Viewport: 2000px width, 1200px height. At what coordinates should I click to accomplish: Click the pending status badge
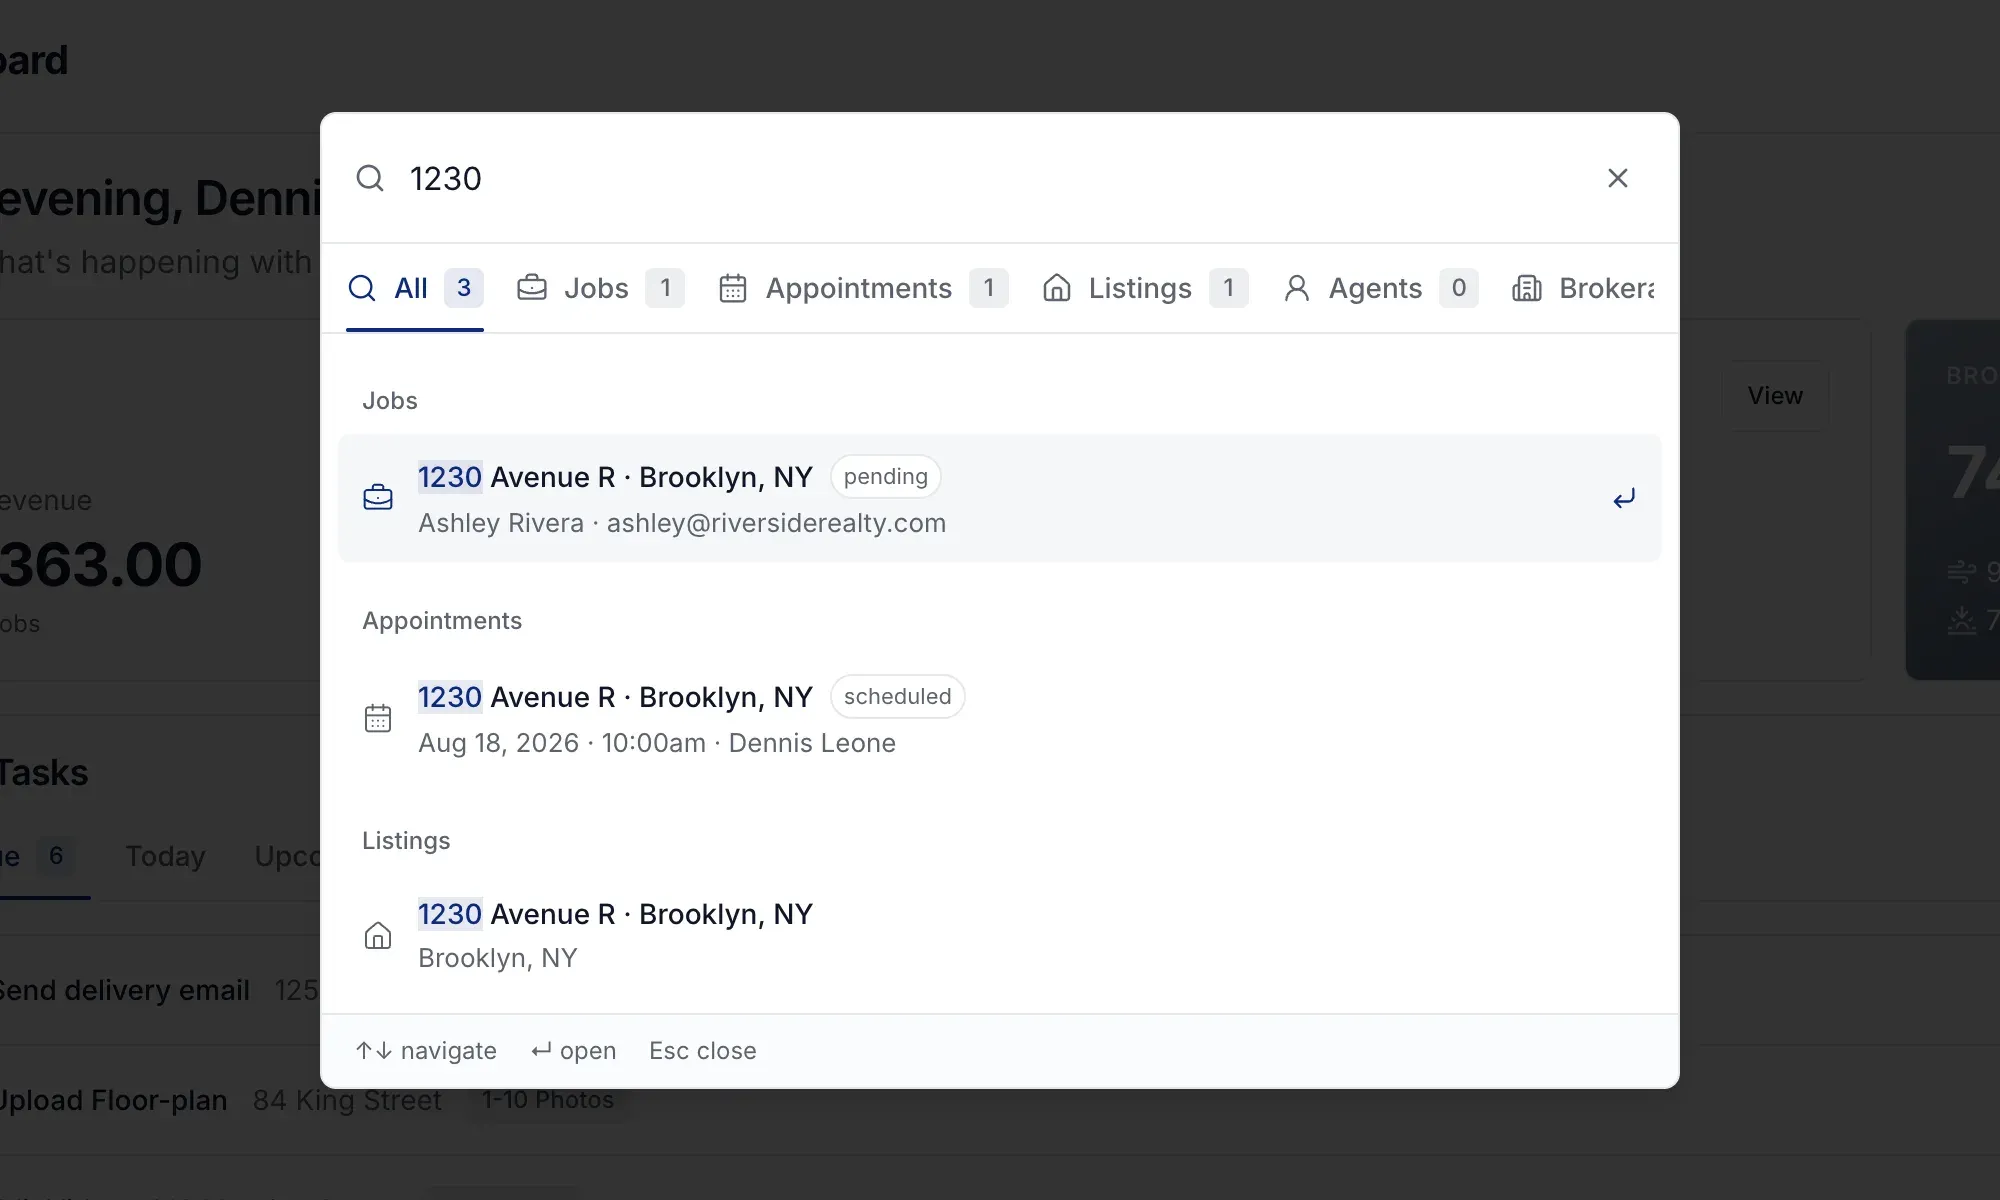pos(886,477)
